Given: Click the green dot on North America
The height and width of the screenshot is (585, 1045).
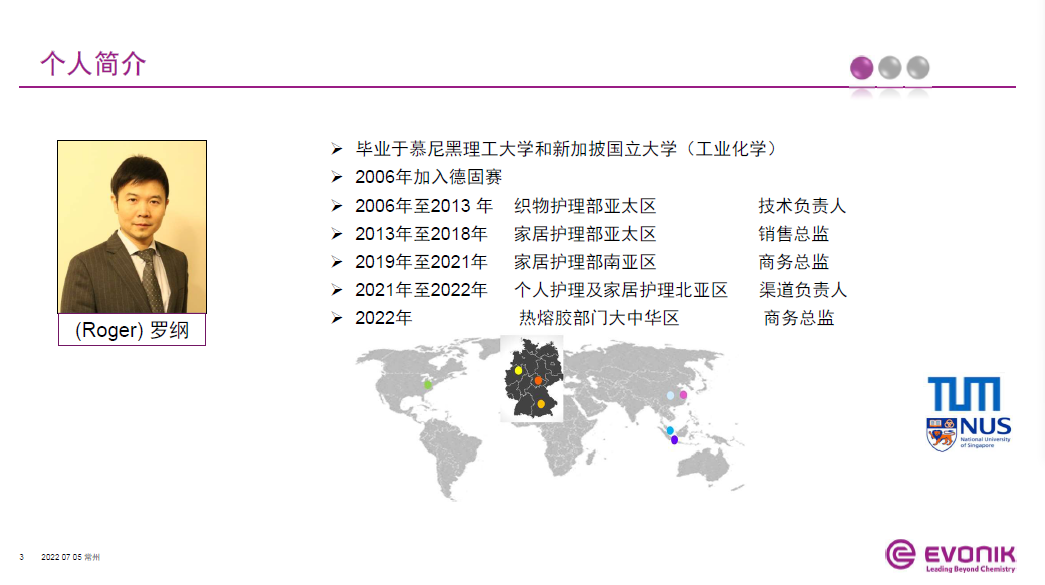Looking at the screenshot, I should (428, 384).
